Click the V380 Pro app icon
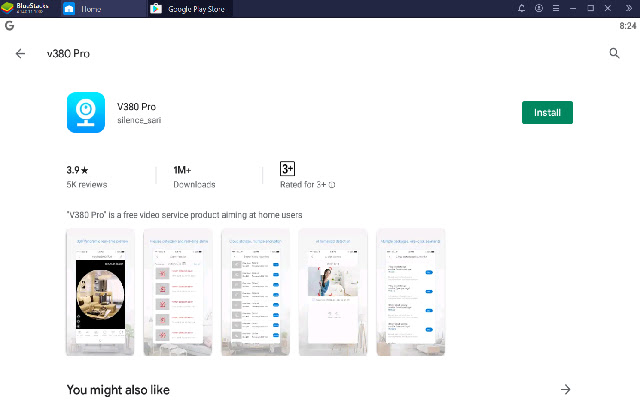 pyautogui.click(x=86, y=112)
